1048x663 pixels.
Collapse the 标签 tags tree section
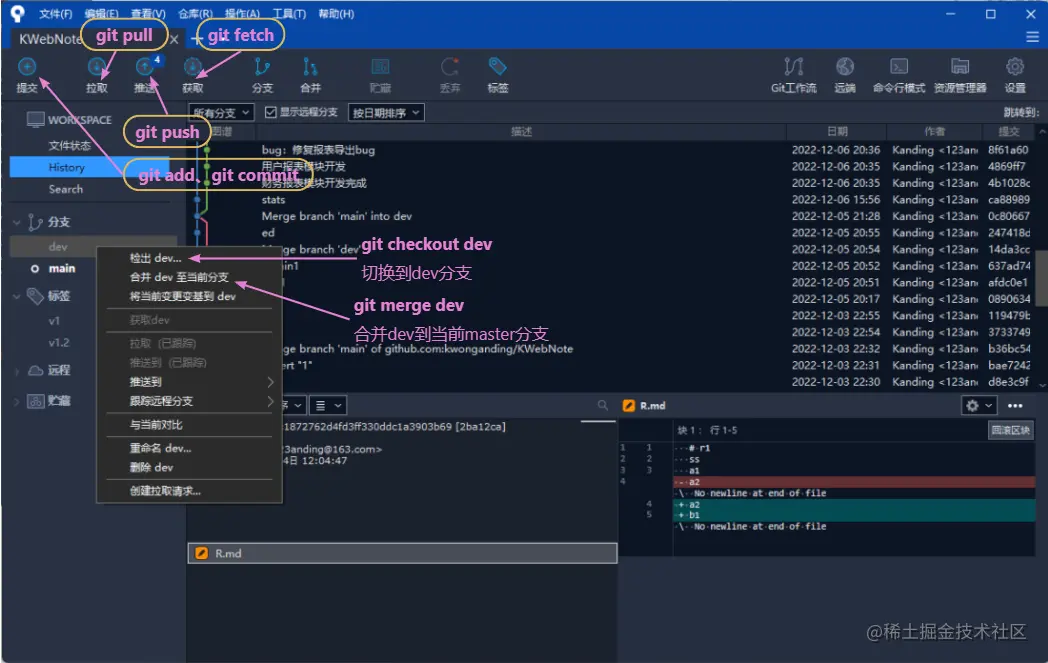click(x=17, y=295)
